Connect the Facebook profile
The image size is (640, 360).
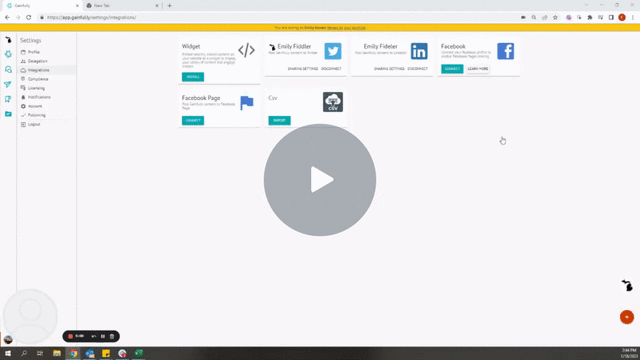point(452,69)
